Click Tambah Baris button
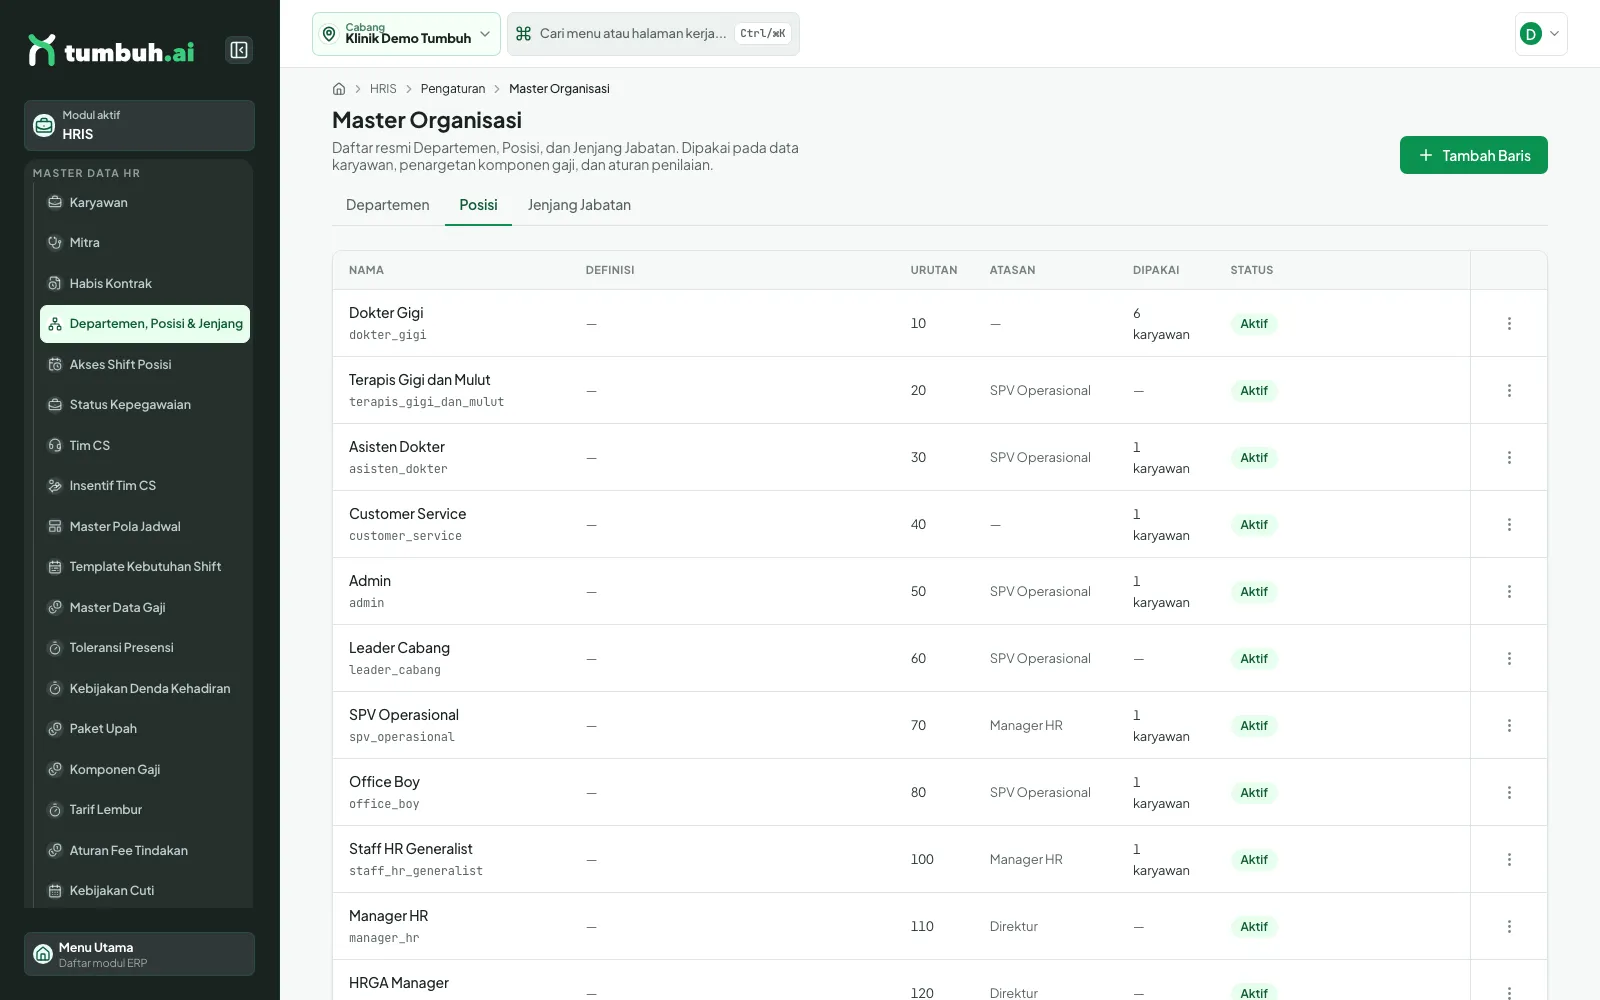Viewport: 1600px width, 1000px height. click(x=1473, y=155)
